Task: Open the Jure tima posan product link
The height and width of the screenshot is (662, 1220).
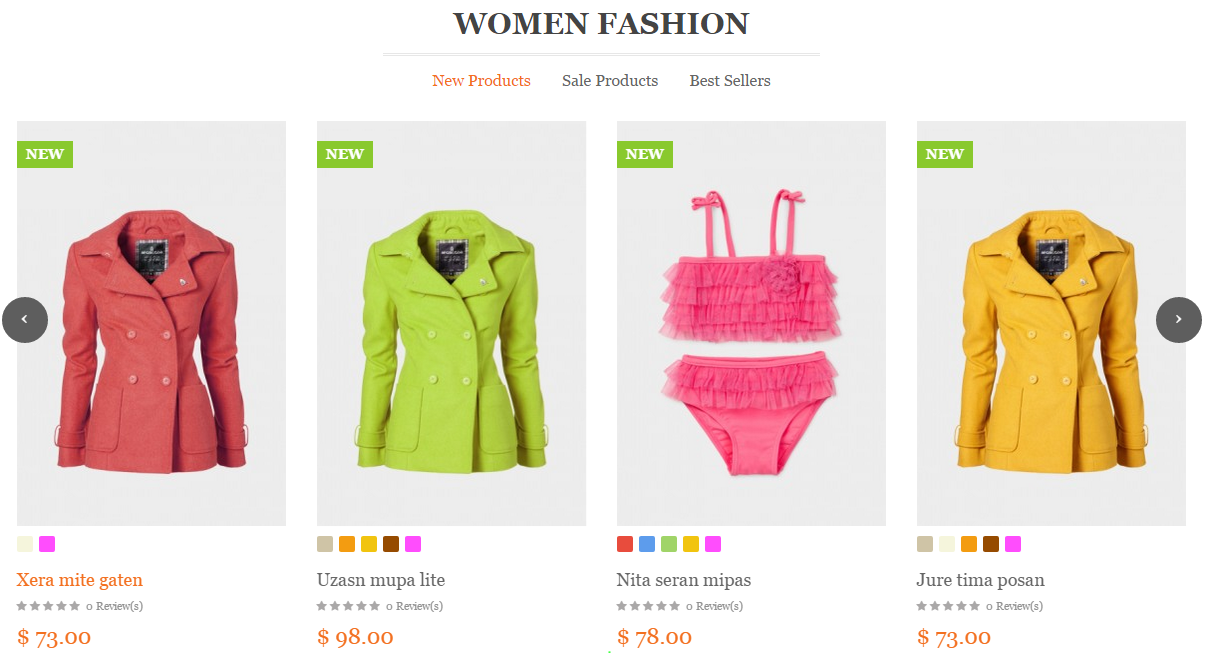Action: coord(981,580)
